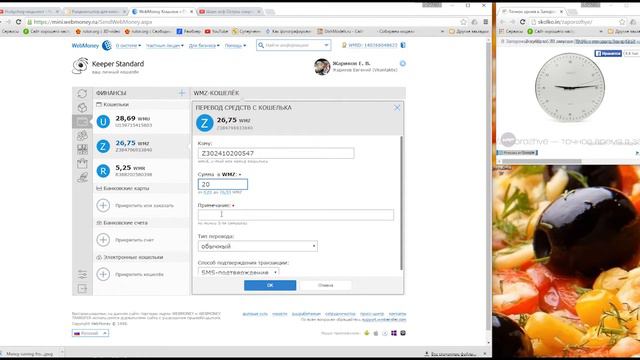Open the language selector Русский
640x360 pixels.
[x=90, y=333]
